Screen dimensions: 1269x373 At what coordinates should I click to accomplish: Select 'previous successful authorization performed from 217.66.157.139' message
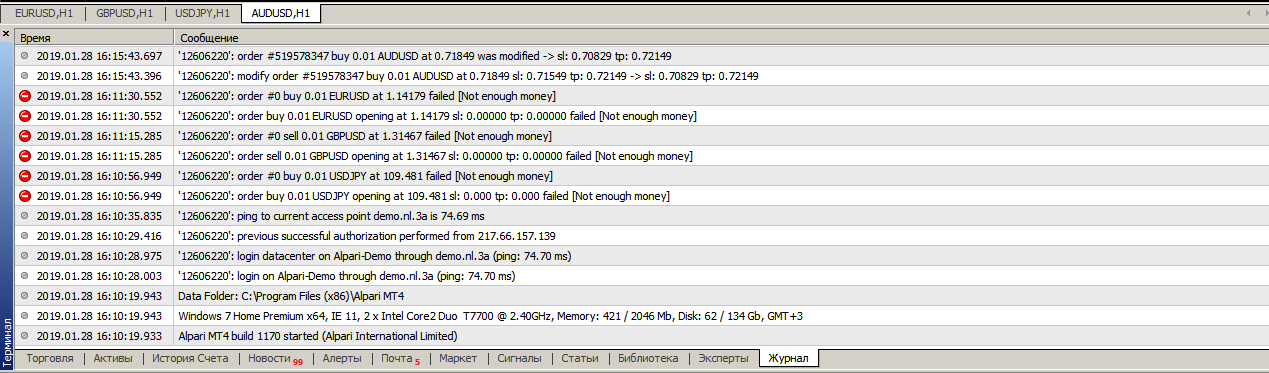point(366,236)
